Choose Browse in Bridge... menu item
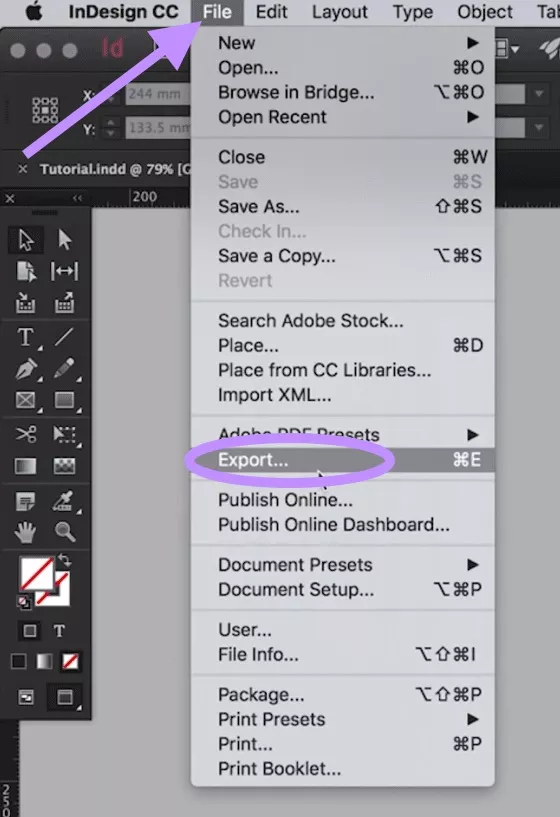 [x=343, y=92]
